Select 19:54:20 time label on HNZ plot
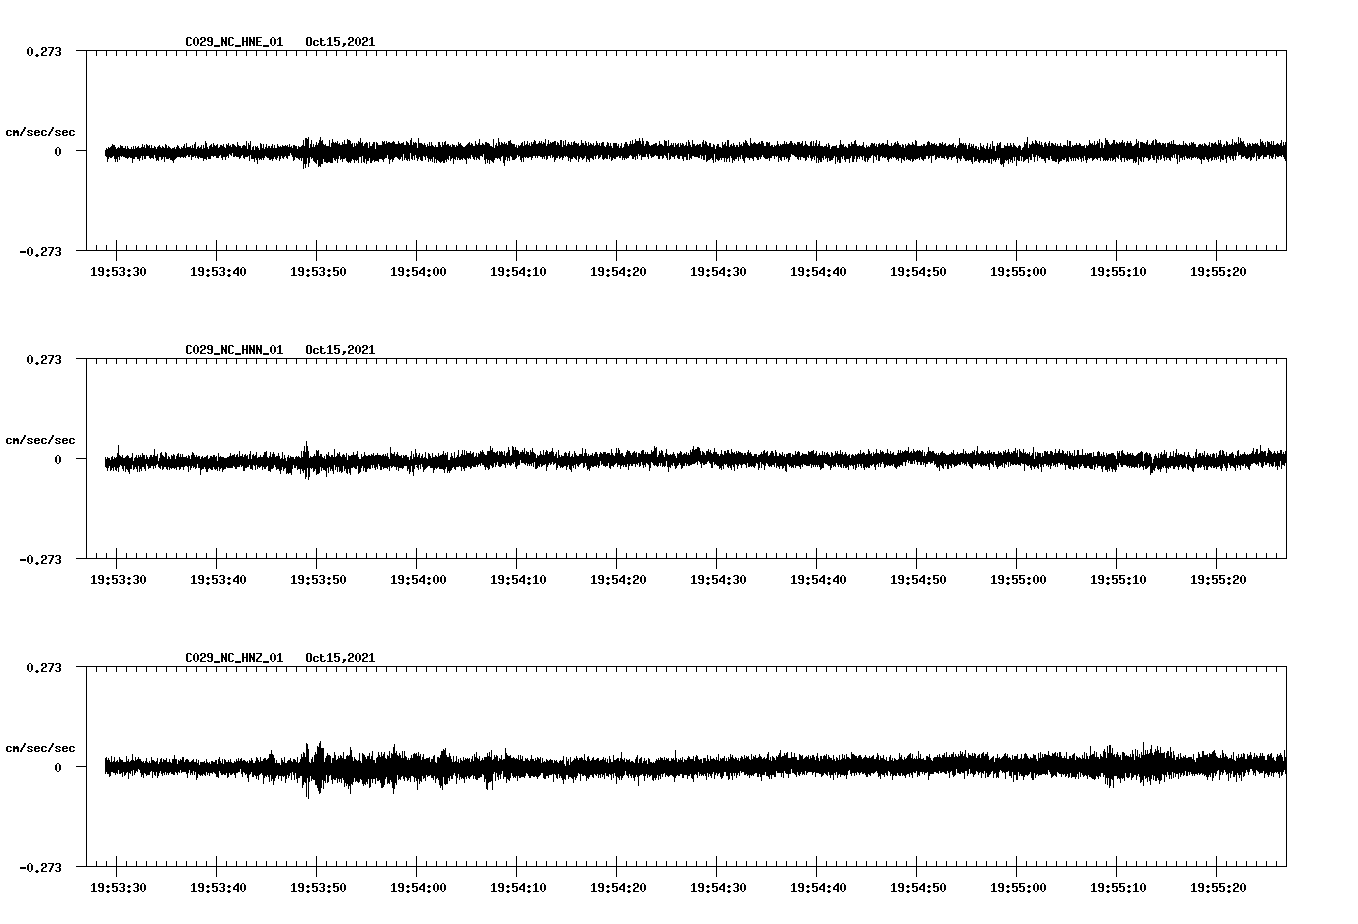1358x924 pixels. coord(618,888)
